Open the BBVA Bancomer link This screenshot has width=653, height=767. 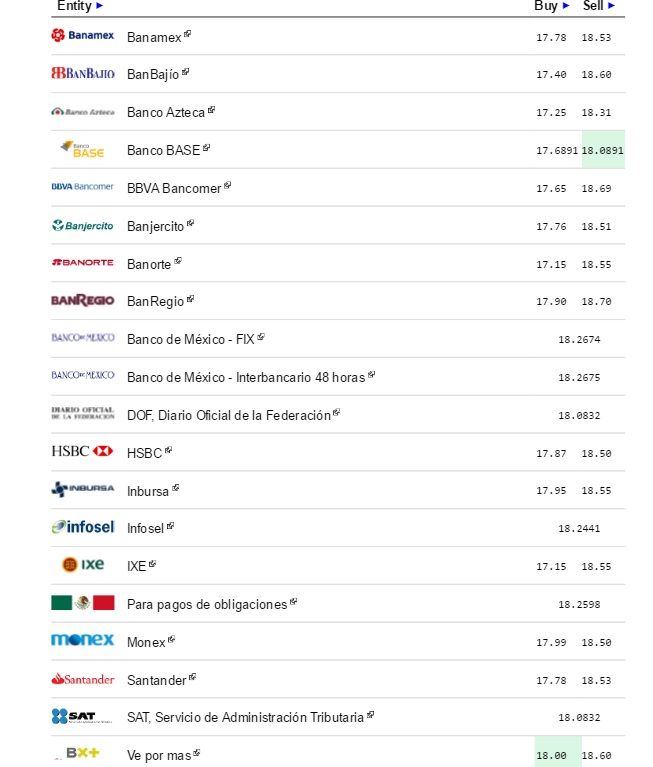(174, 188)
